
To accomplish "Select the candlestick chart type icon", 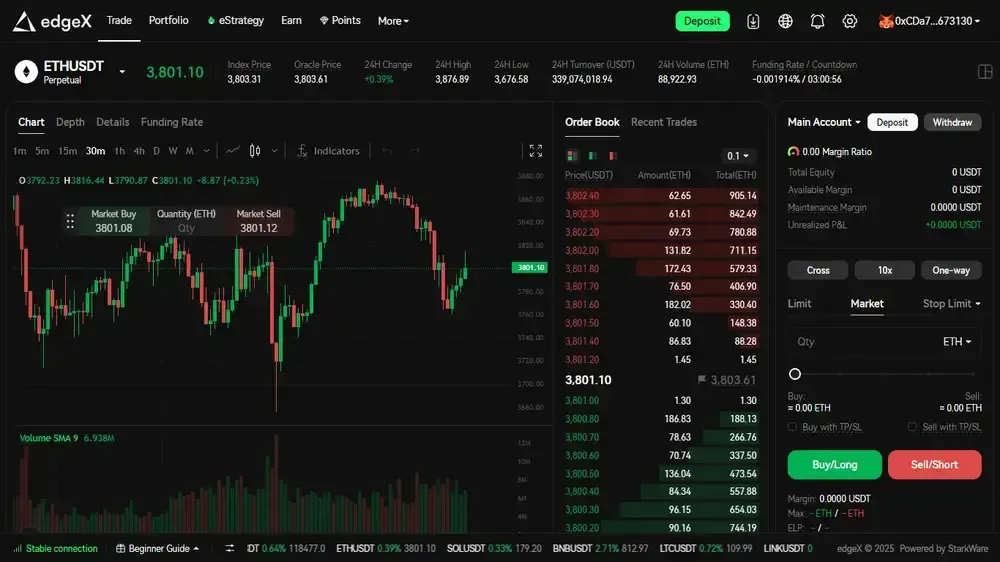I will coord(255,151).
